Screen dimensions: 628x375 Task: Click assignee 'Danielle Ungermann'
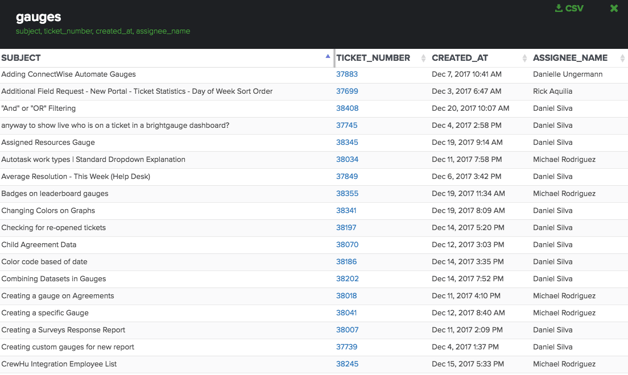[568, 75]
